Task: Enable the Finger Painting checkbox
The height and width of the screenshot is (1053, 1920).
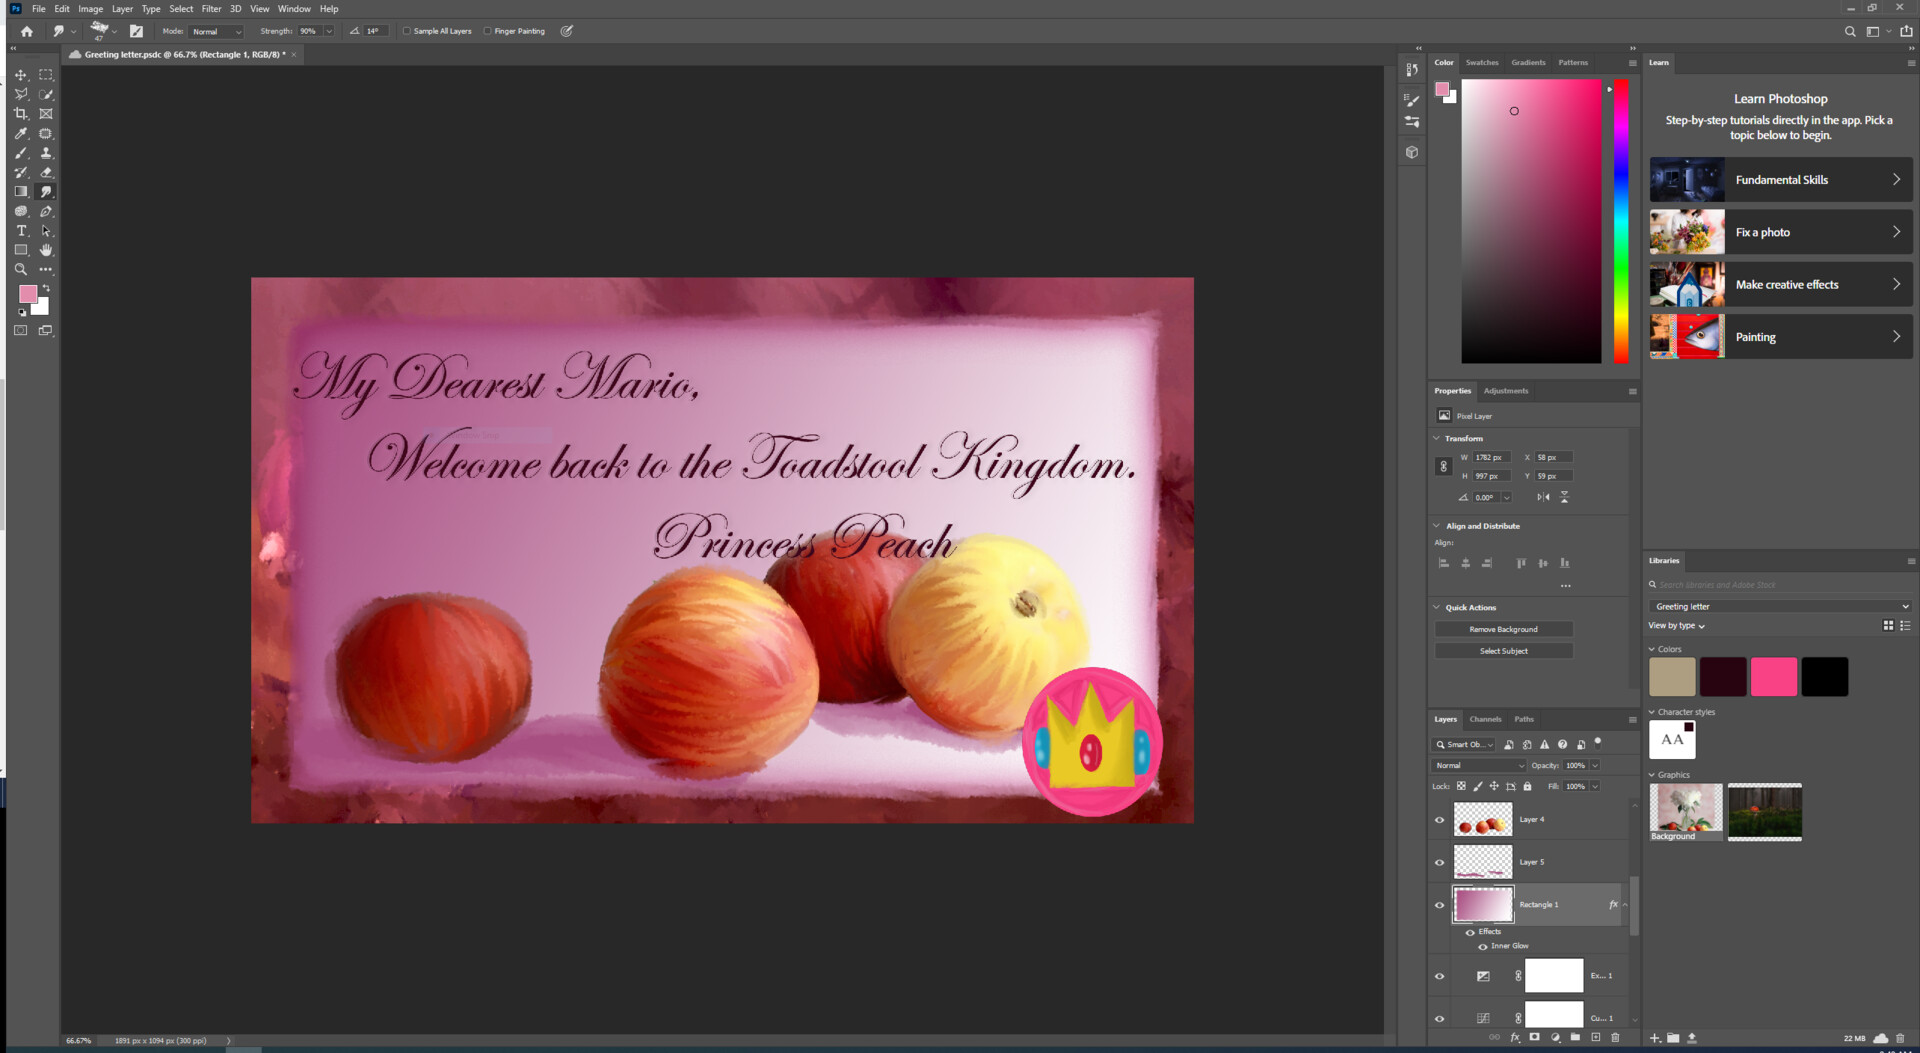Action: pos(488,31)
